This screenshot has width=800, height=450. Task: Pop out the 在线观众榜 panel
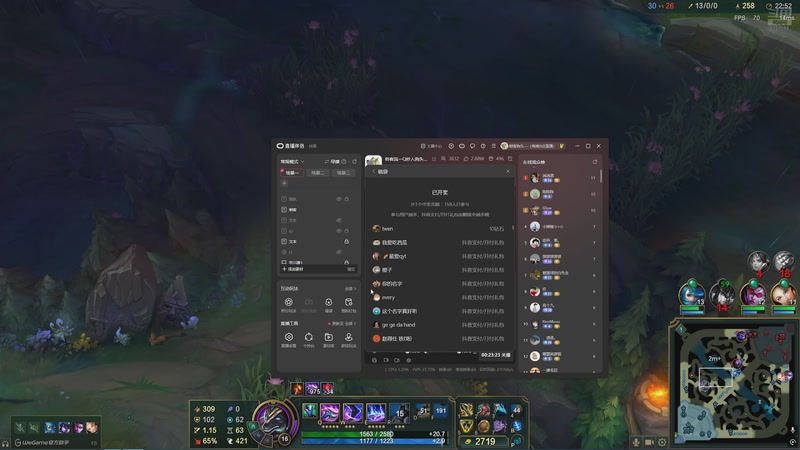[x=595, y=162]
